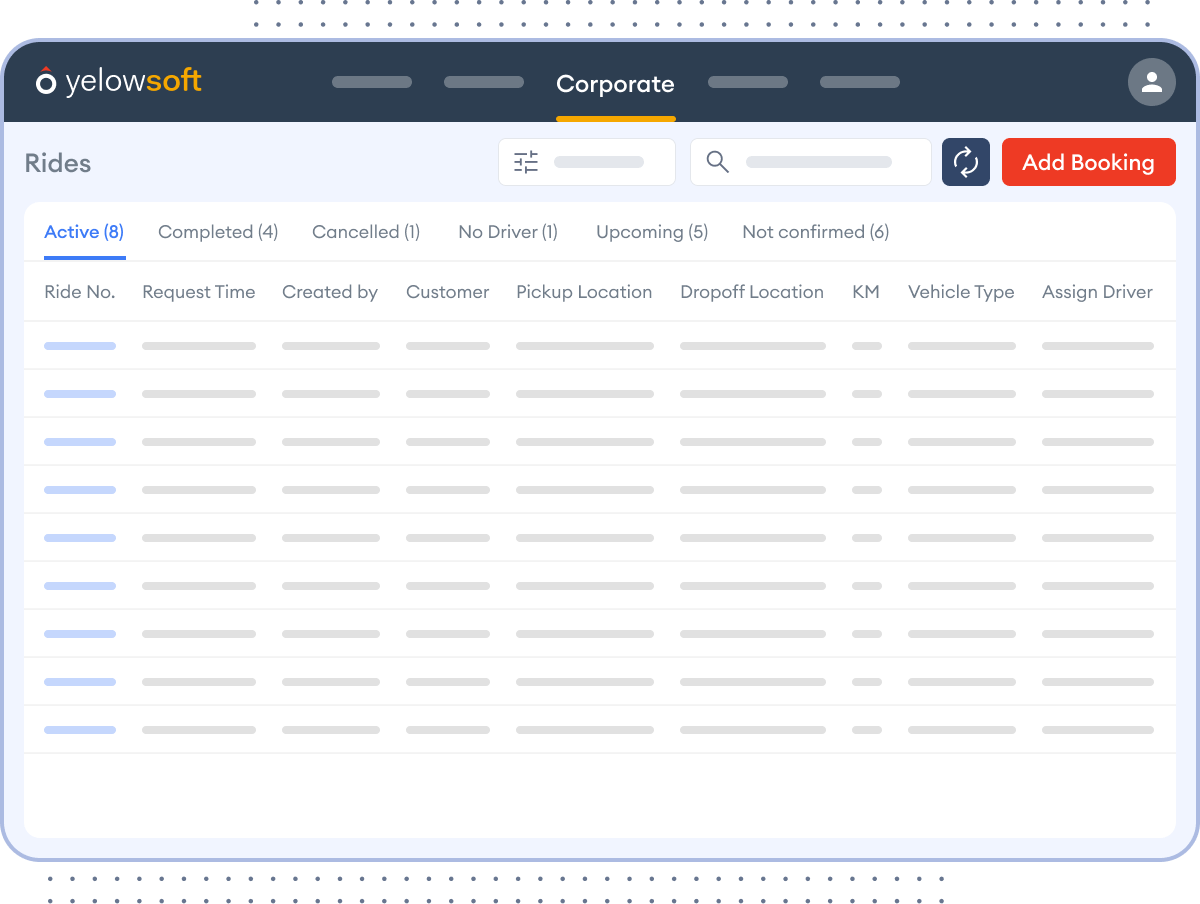Screen dimensions: 1200x904
Task: Click the Add Booking button
Action: click(x=1088, y=161)
